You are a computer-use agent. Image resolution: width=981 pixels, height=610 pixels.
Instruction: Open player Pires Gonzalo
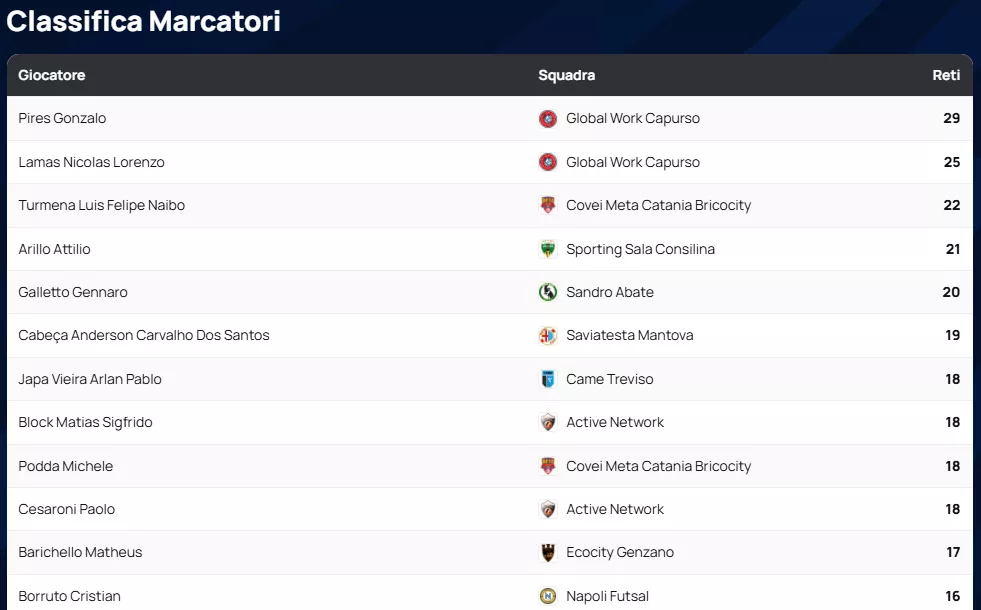(x=62, y=118)
